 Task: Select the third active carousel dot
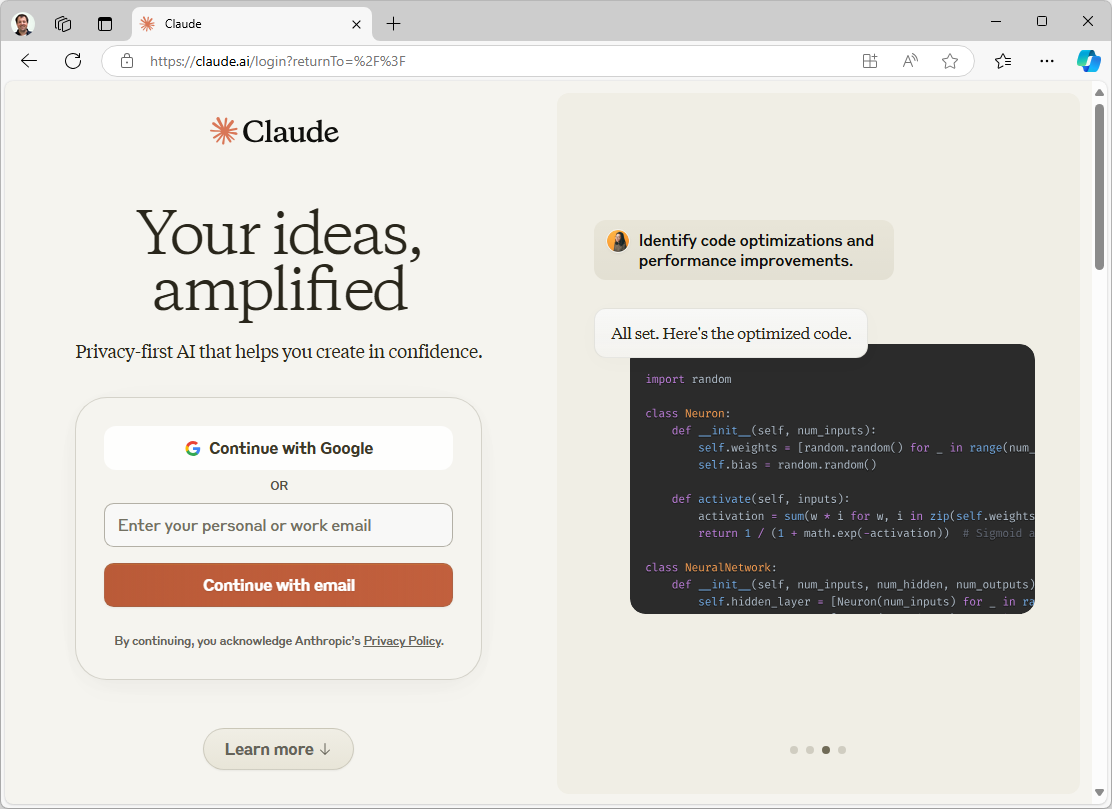(x=825, y=749)
